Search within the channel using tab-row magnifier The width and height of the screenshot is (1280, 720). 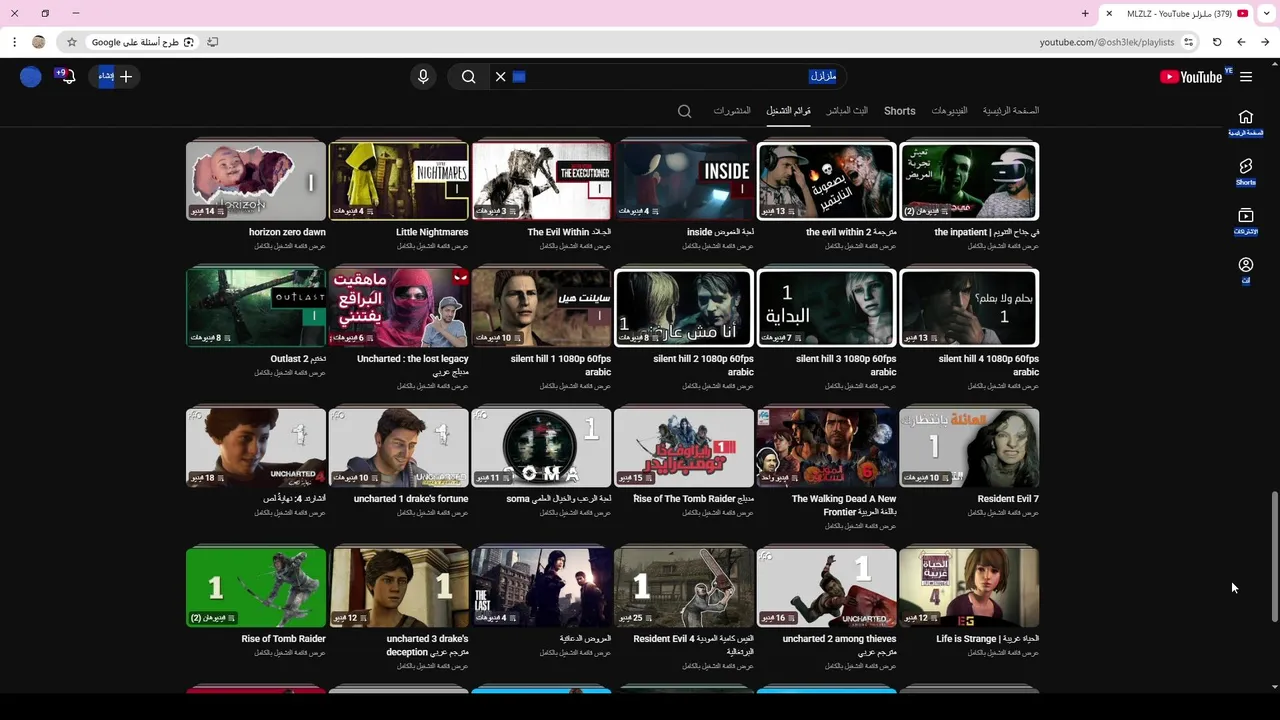(685, 111)
